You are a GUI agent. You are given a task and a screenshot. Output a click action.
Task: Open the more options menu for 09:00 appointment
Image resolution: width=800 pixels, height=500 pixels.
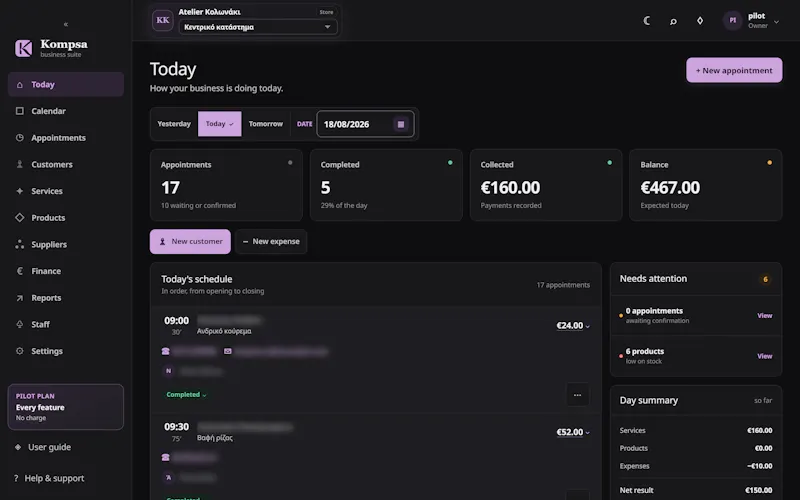coord(578,395)
